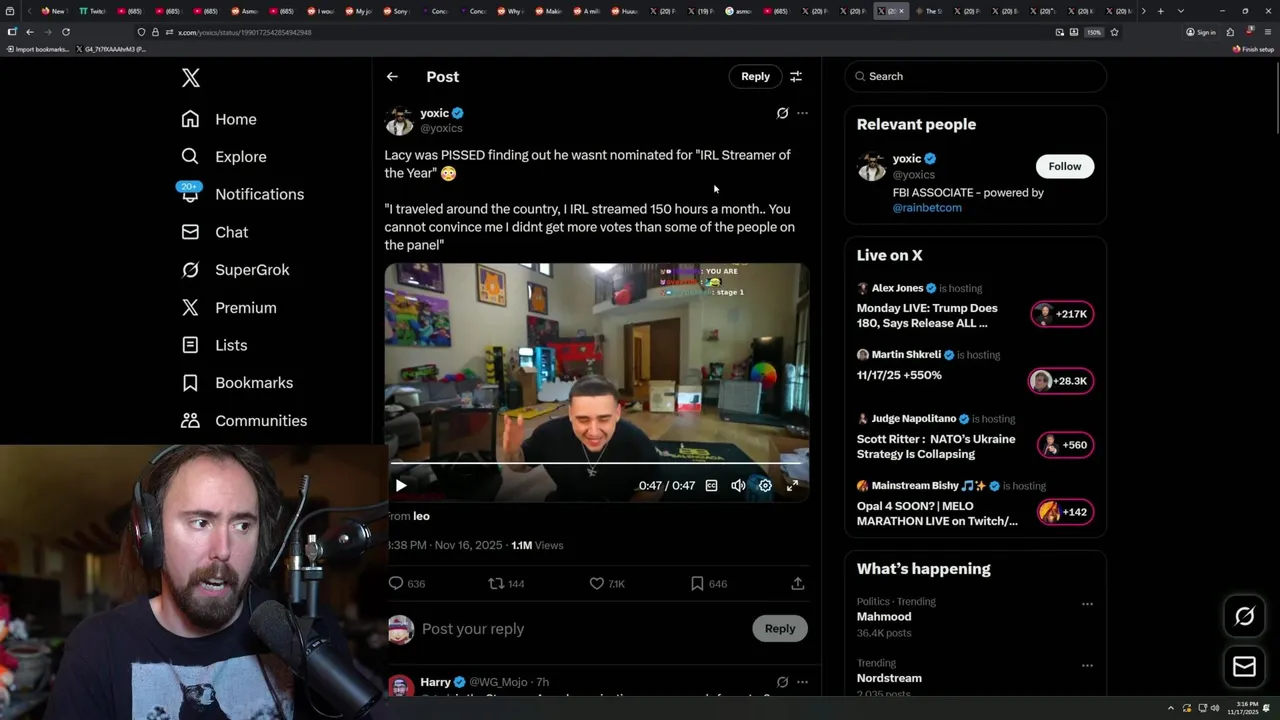
Task: Click 'leo' video source link
Action: [x=421, y=516]
